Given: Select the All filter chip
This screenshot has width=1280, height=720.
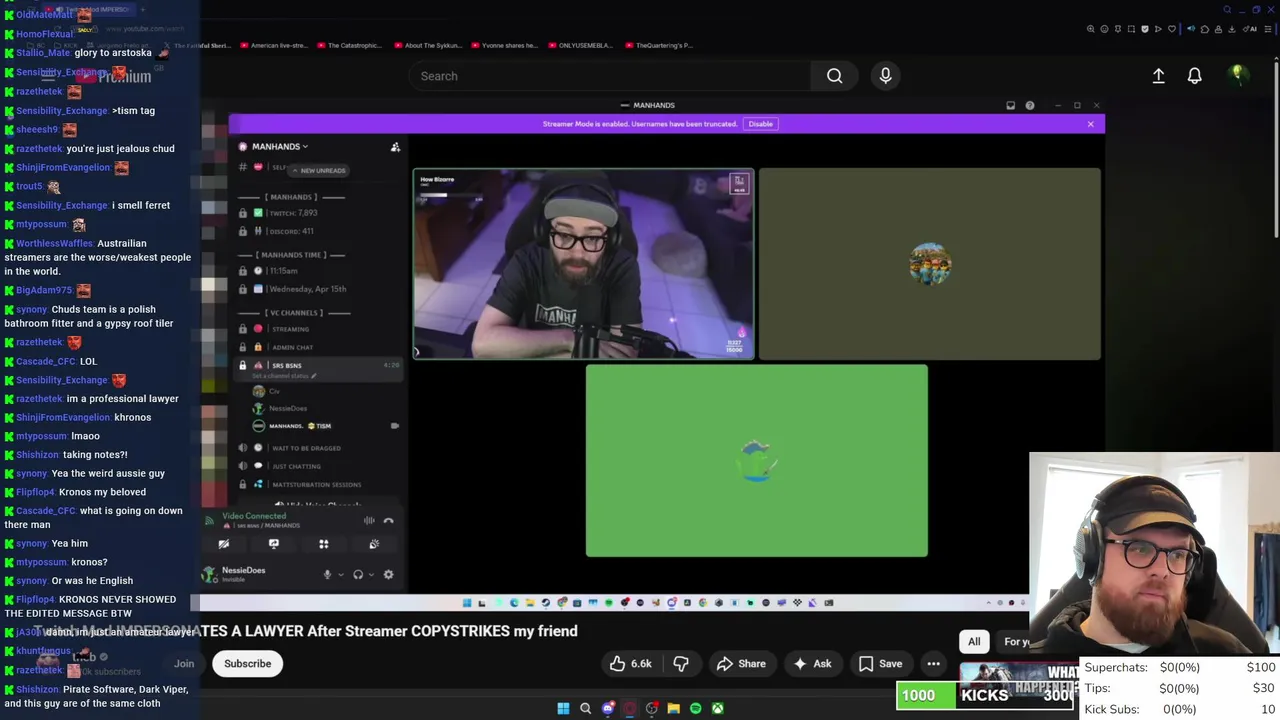Looking at the screenshot, I should (974, 642).
